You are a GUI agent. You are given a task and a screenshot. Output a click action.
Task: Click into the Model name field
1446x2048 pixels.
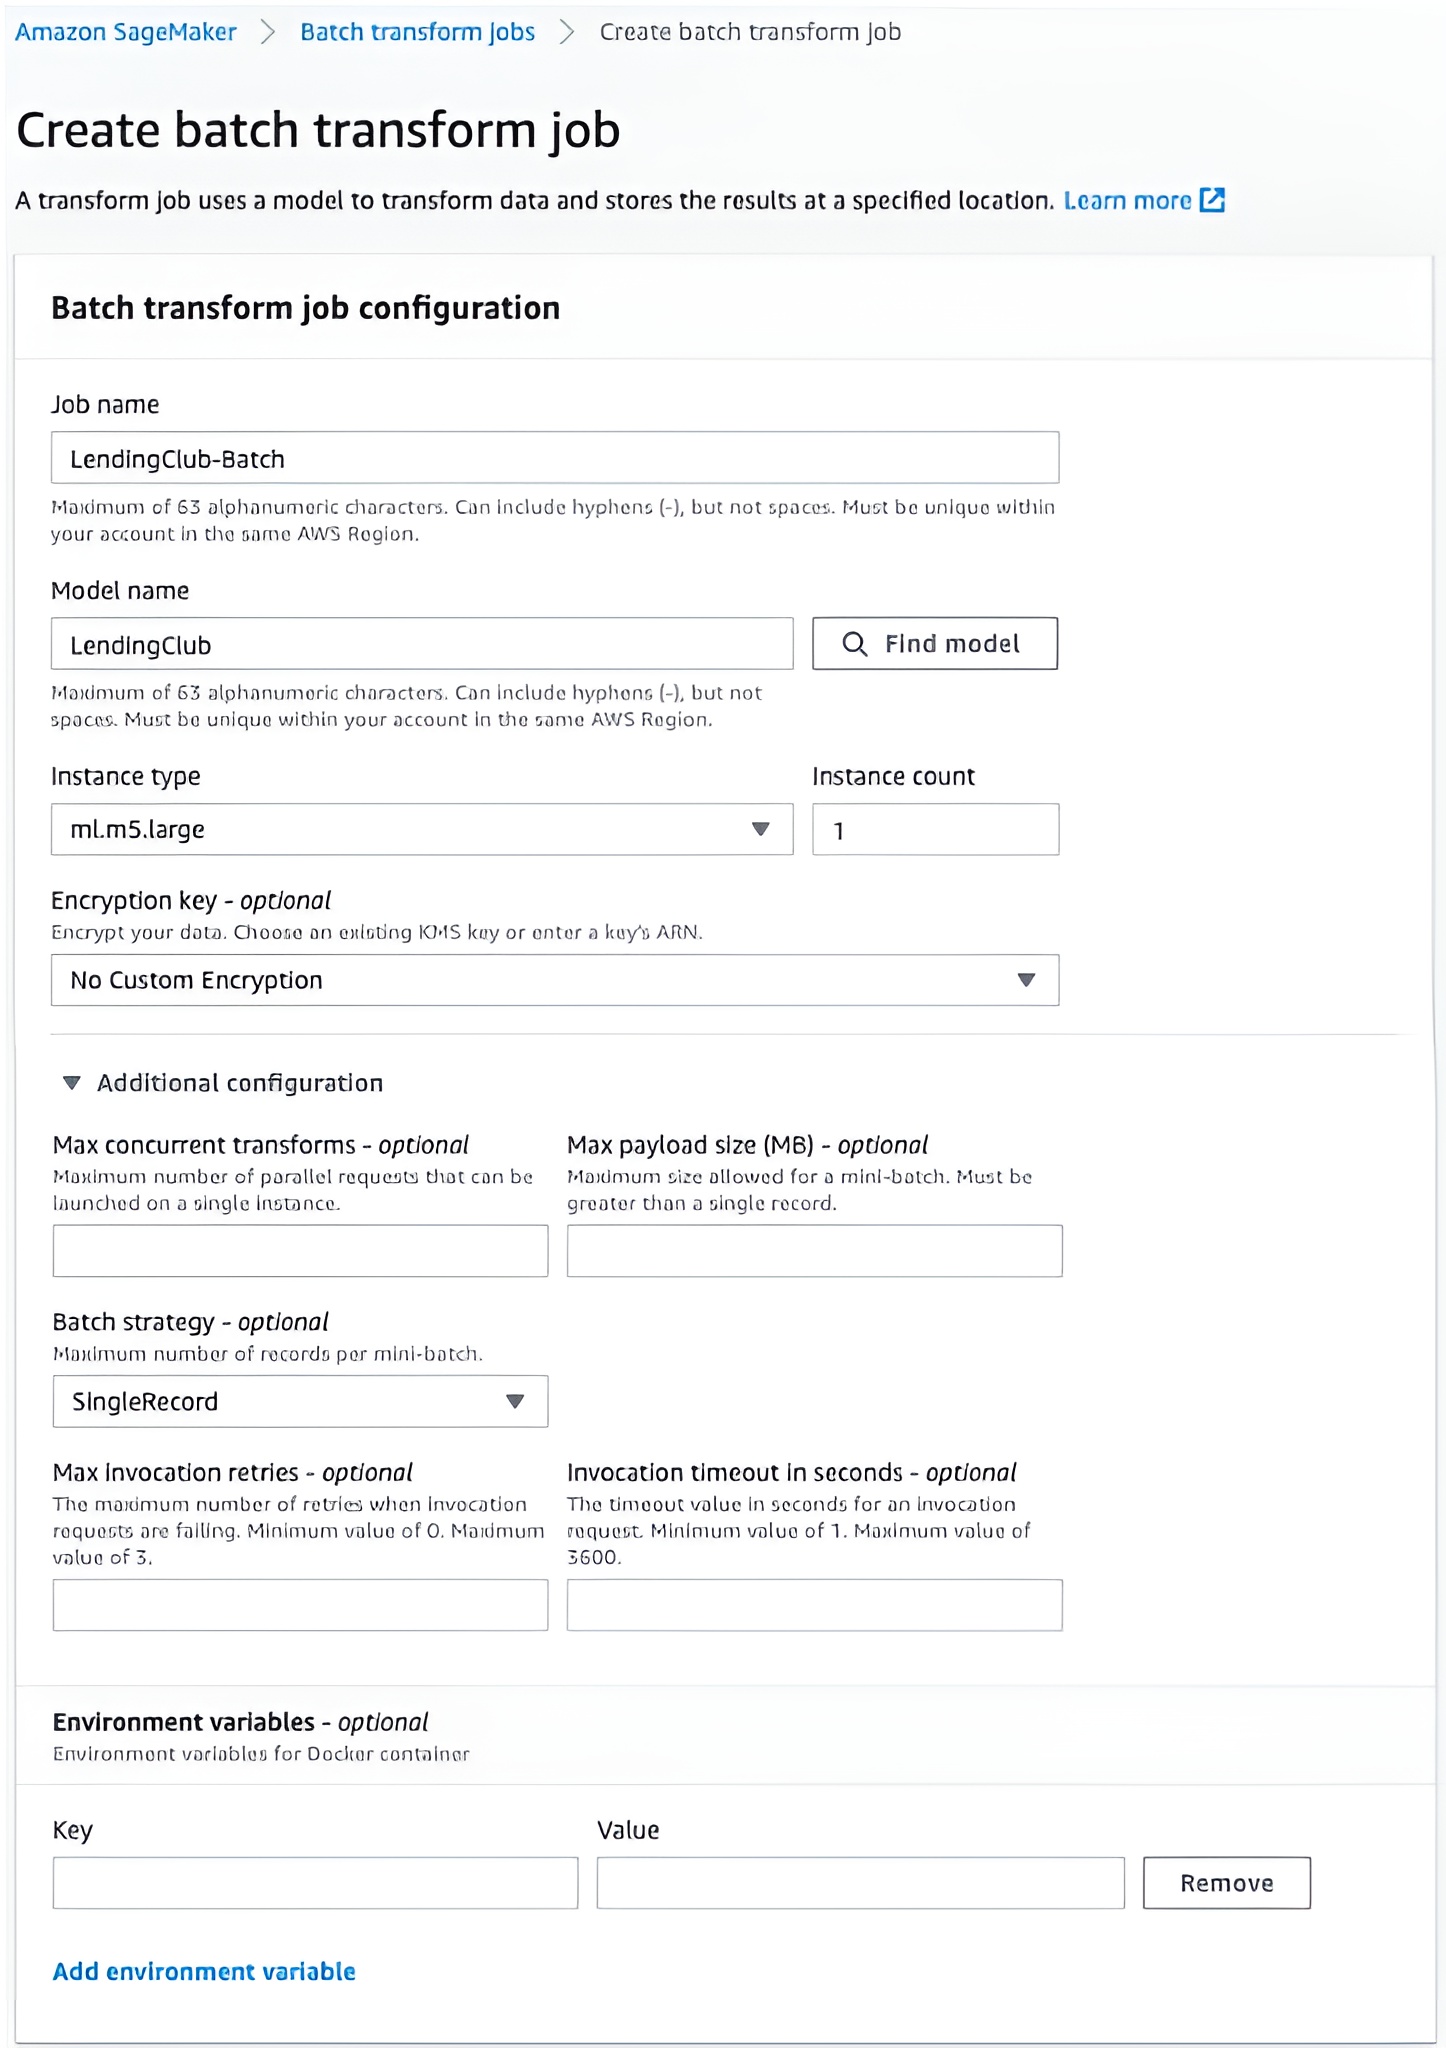click(421, 644)
